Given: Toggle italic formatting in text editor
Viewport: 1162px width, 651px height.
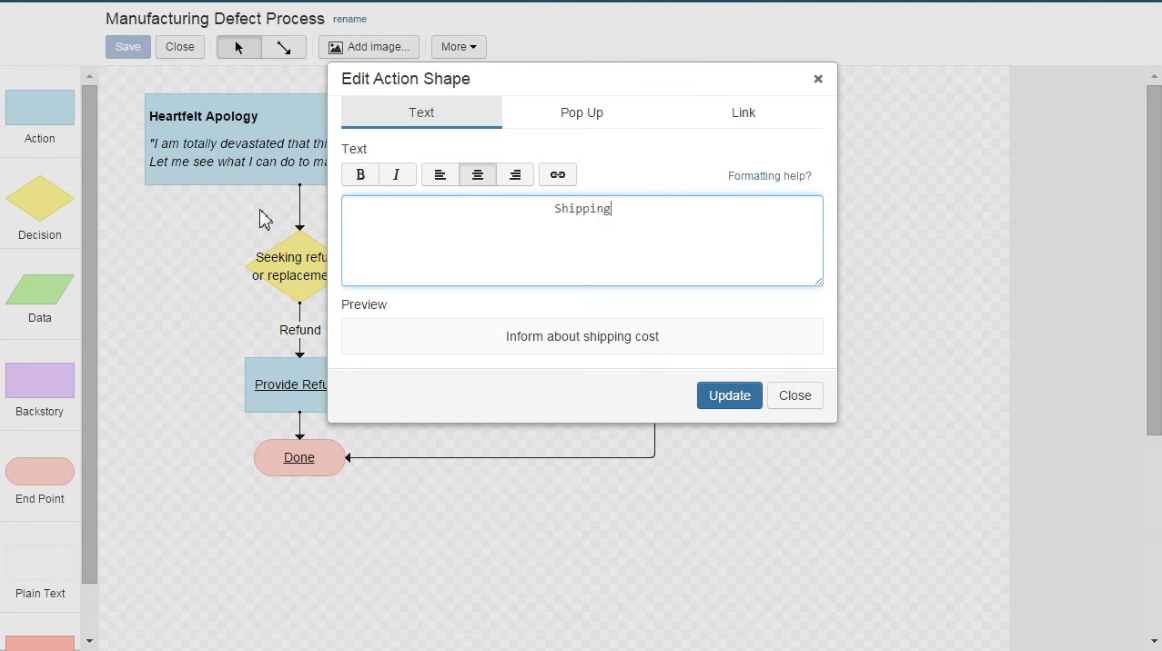Looking at the screenshot, I should 396,174.
